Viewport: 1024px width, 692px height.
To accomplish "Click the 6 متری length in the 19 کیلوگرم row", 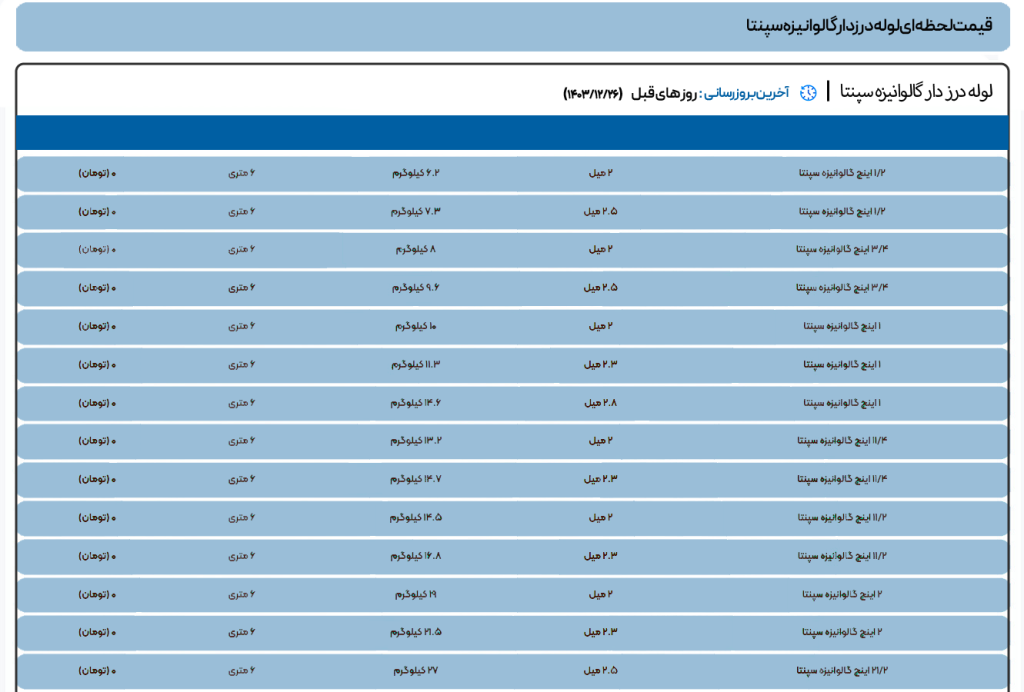I will (242, 594).
